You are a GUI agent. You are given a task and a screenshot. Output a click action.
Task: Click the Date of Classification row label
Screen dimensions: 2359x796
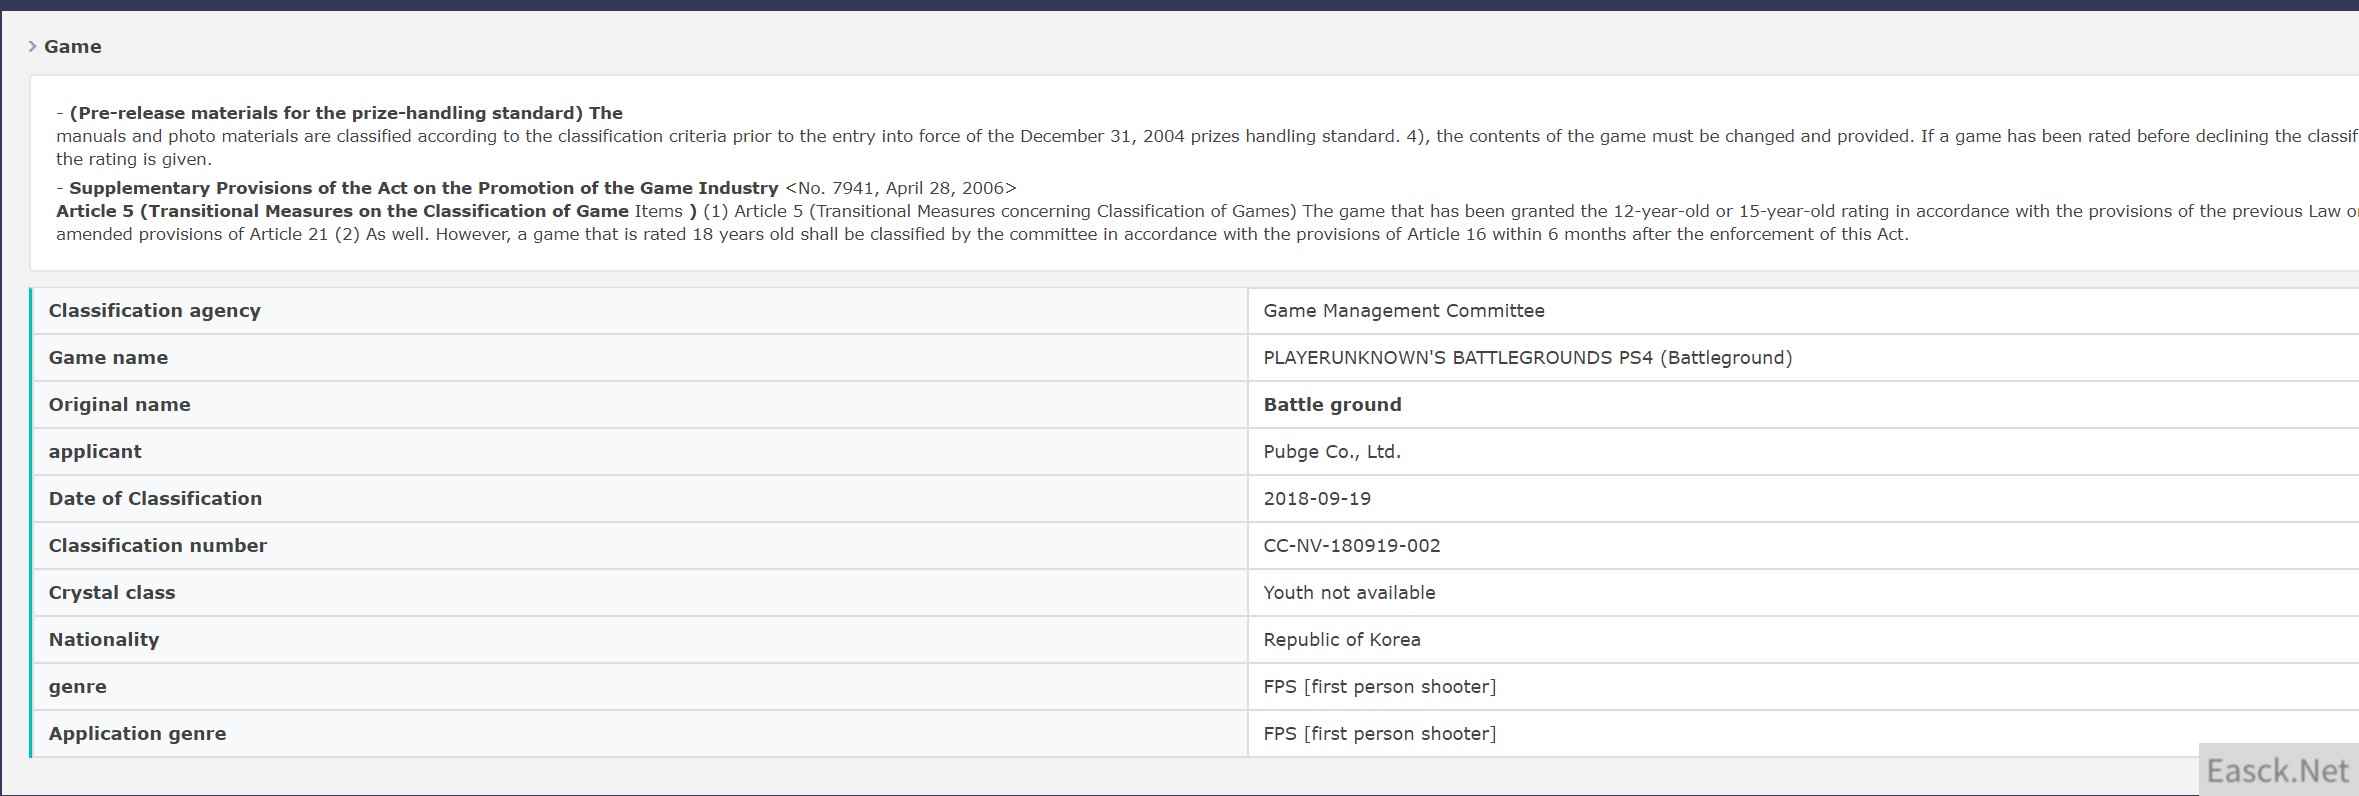155,499
